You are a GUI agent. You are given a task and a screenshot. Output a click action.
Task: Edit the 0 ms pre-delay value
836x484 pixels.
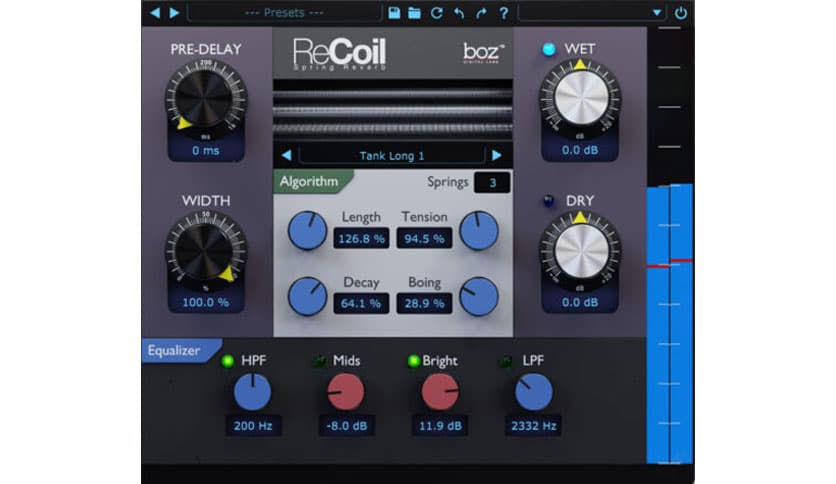pos(206,150)
